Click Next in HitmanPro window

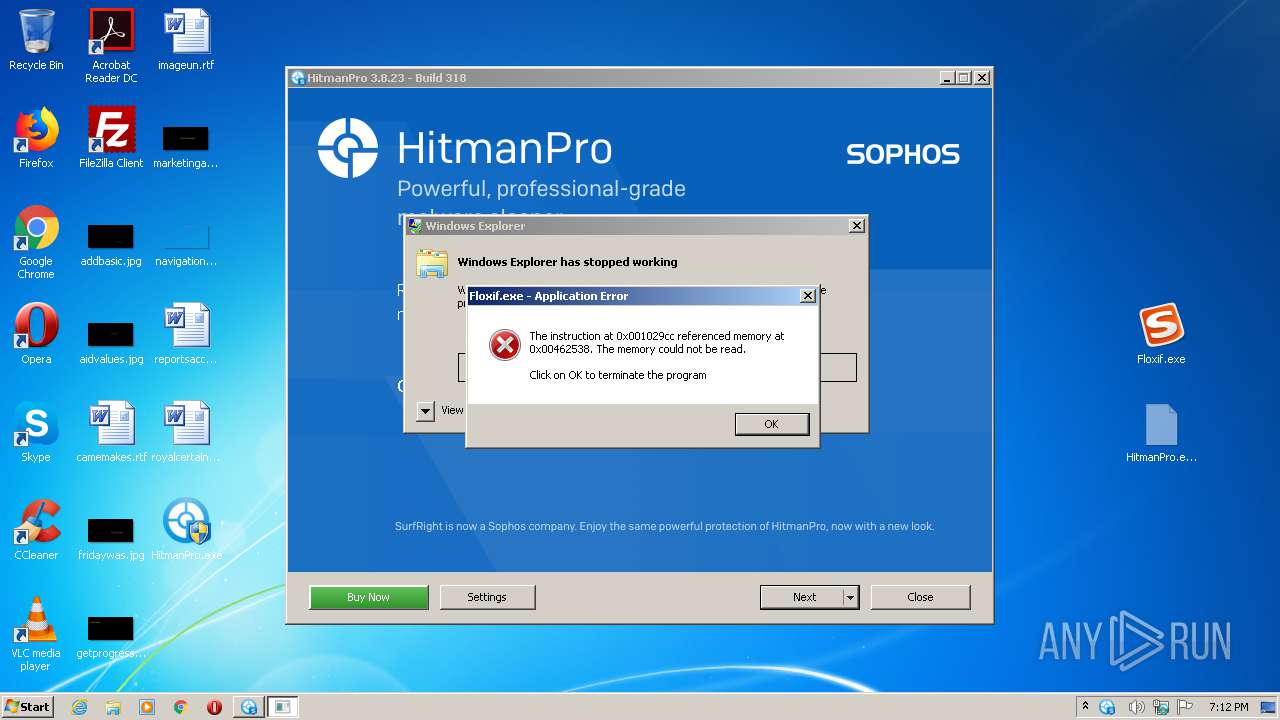804,597
